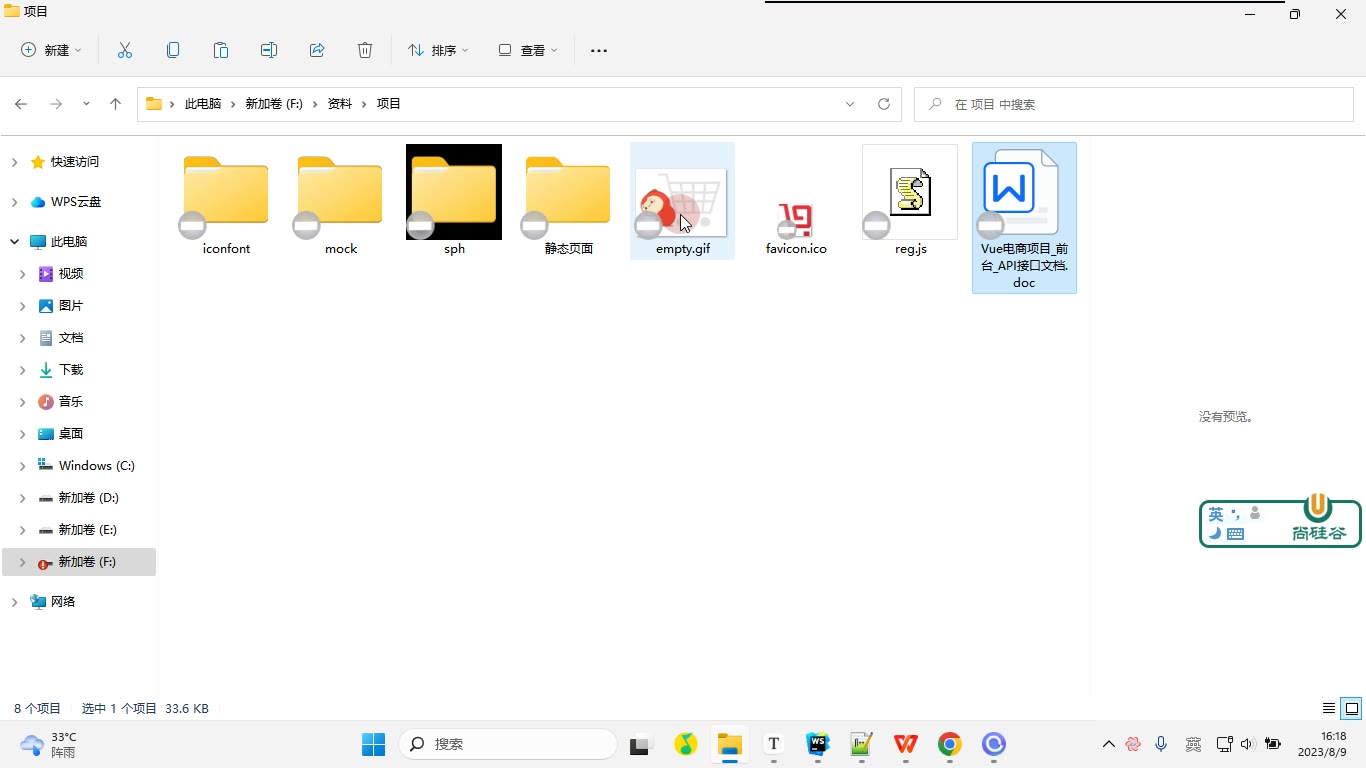Open Google Chrome from taskbar
This screenshot has width=1366, height=768.
coord(949,744)
